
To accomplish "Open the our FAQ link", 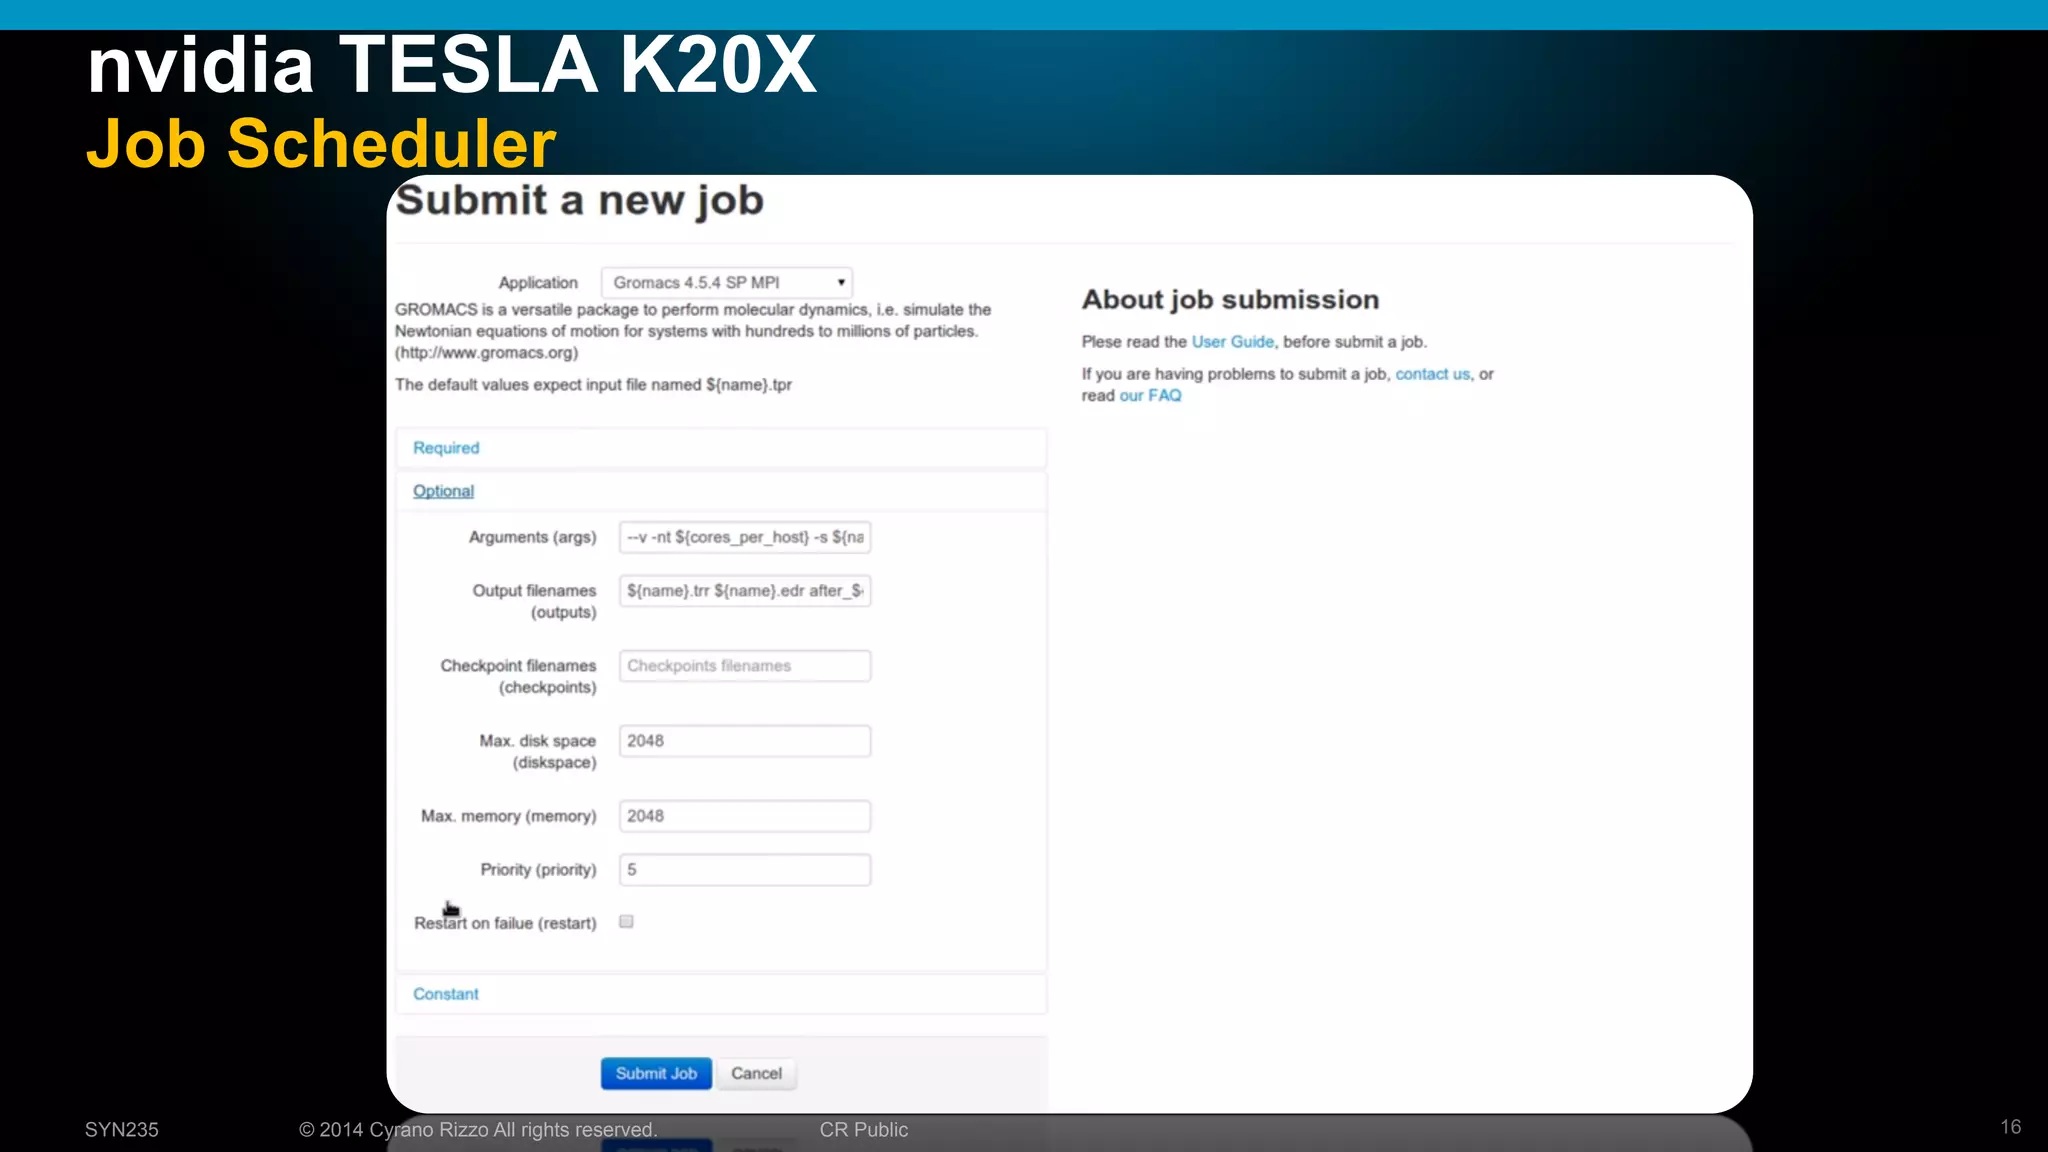I will point(1150,396).
